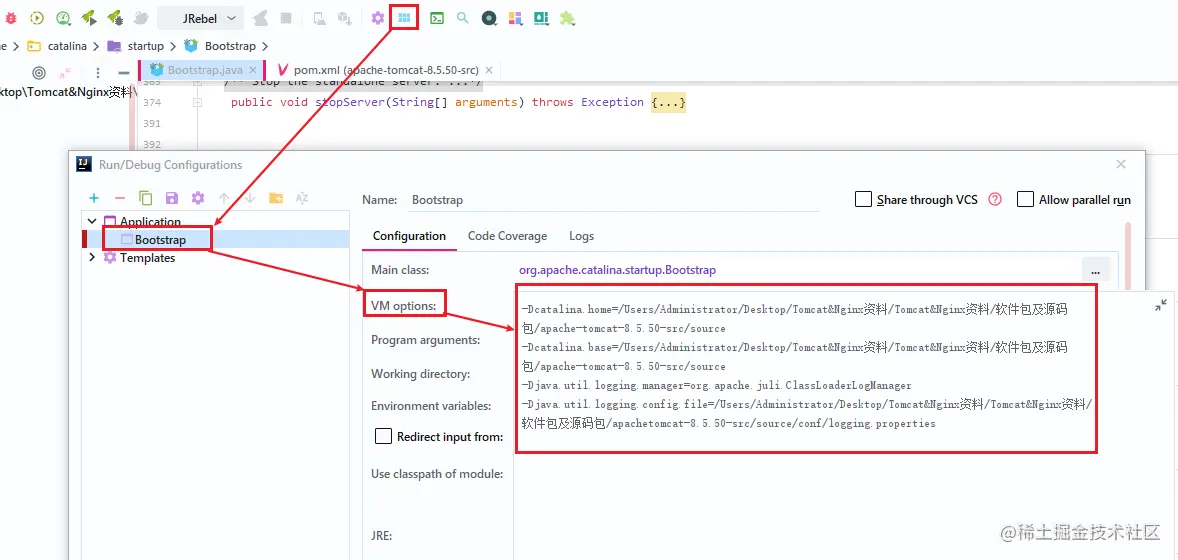Click the dark round disc toolbar icon
The image size is (1178, 560).
point(489,18)
